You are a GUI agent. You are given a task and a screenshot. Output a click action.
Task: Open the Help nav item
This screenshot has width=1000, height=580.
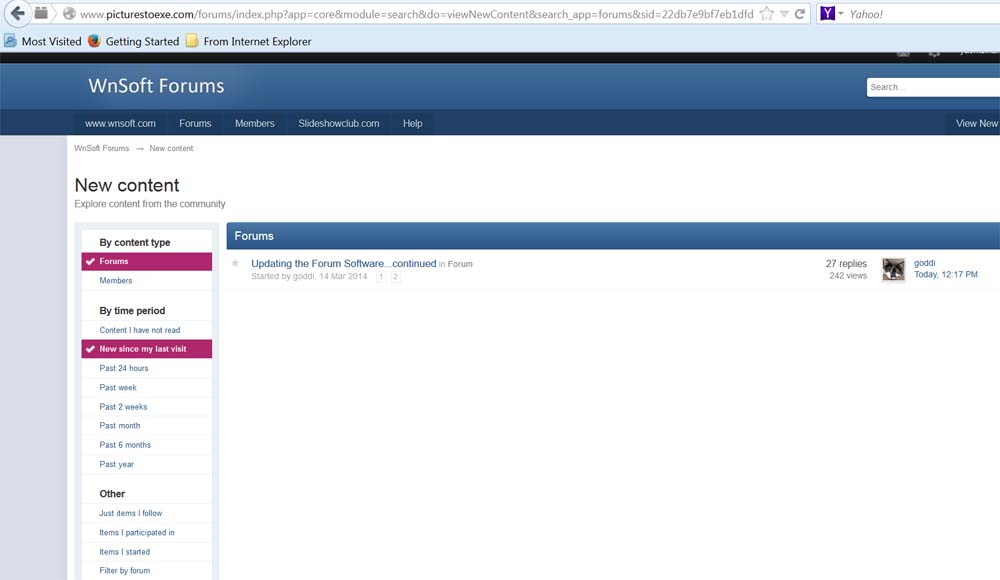(413, 123)
